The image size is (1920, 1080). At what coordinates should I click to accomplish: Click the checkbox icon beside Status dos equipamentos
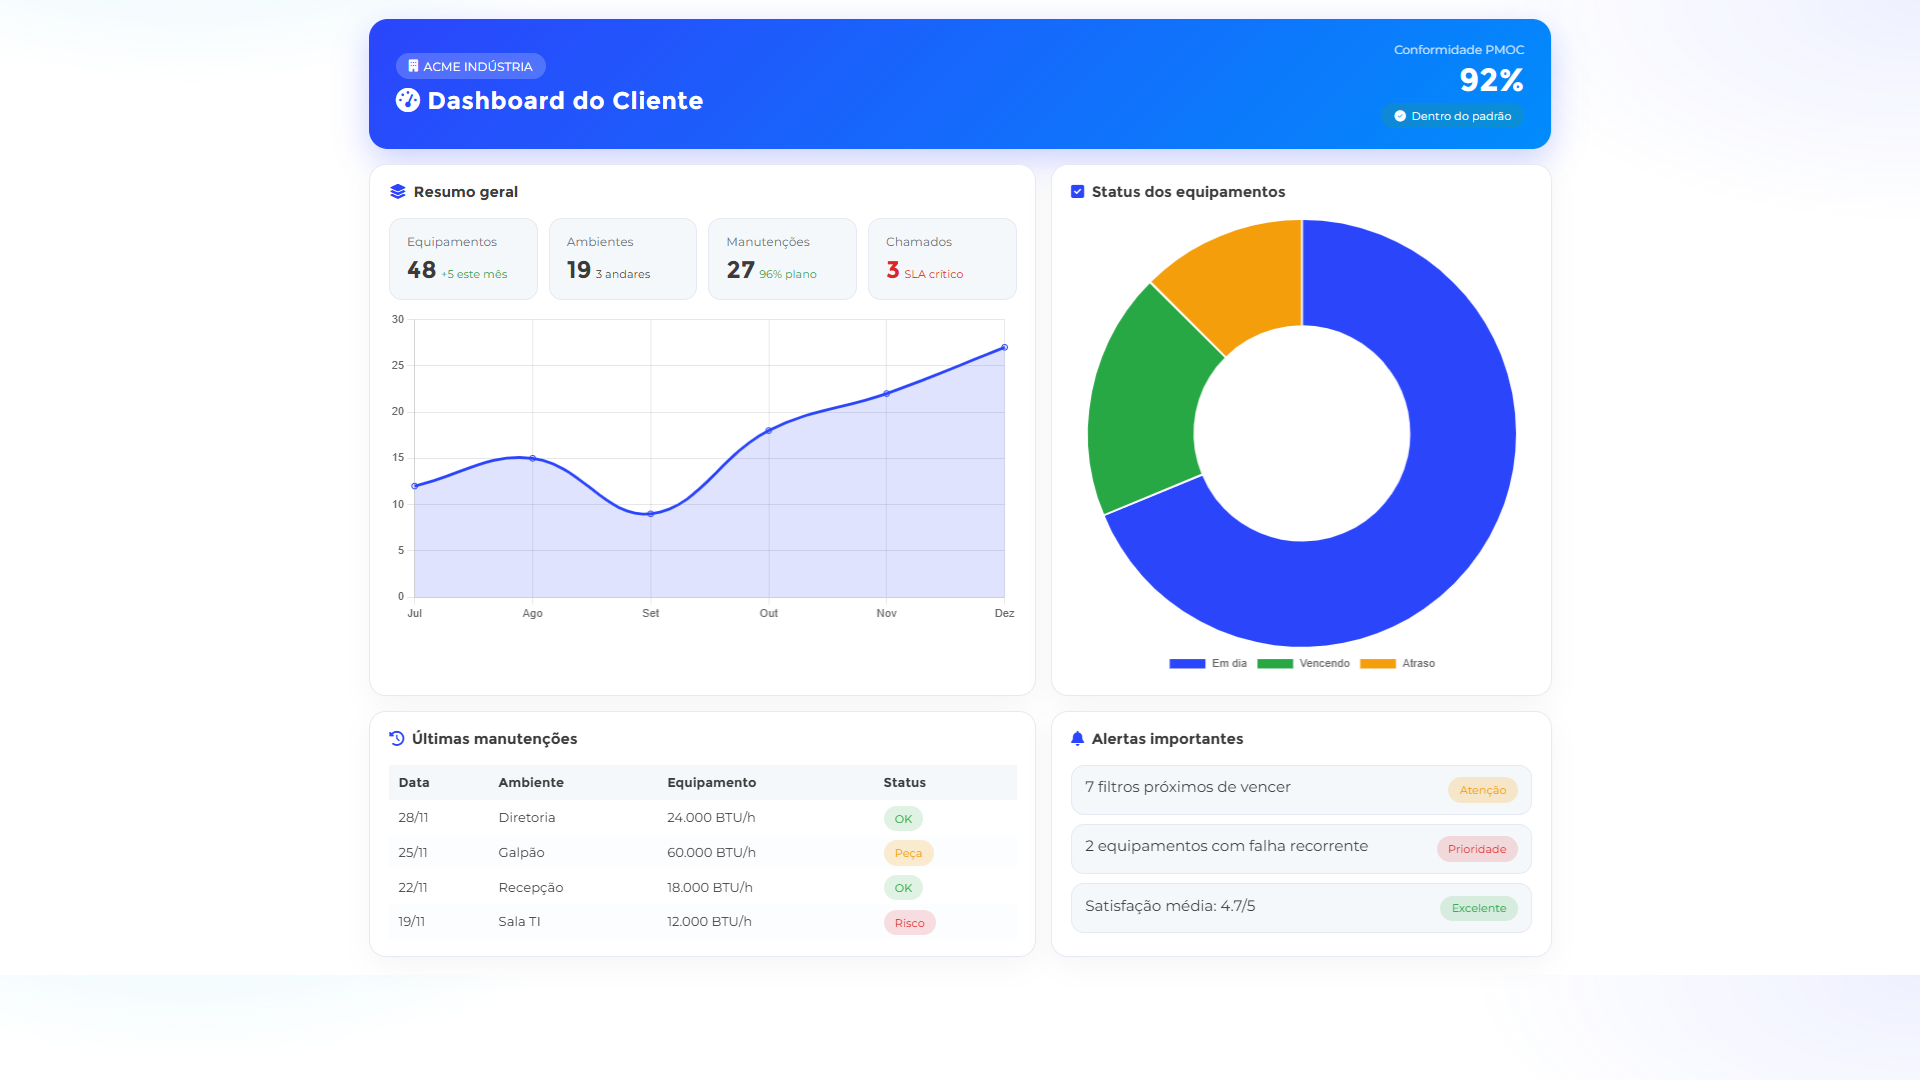1077,192
